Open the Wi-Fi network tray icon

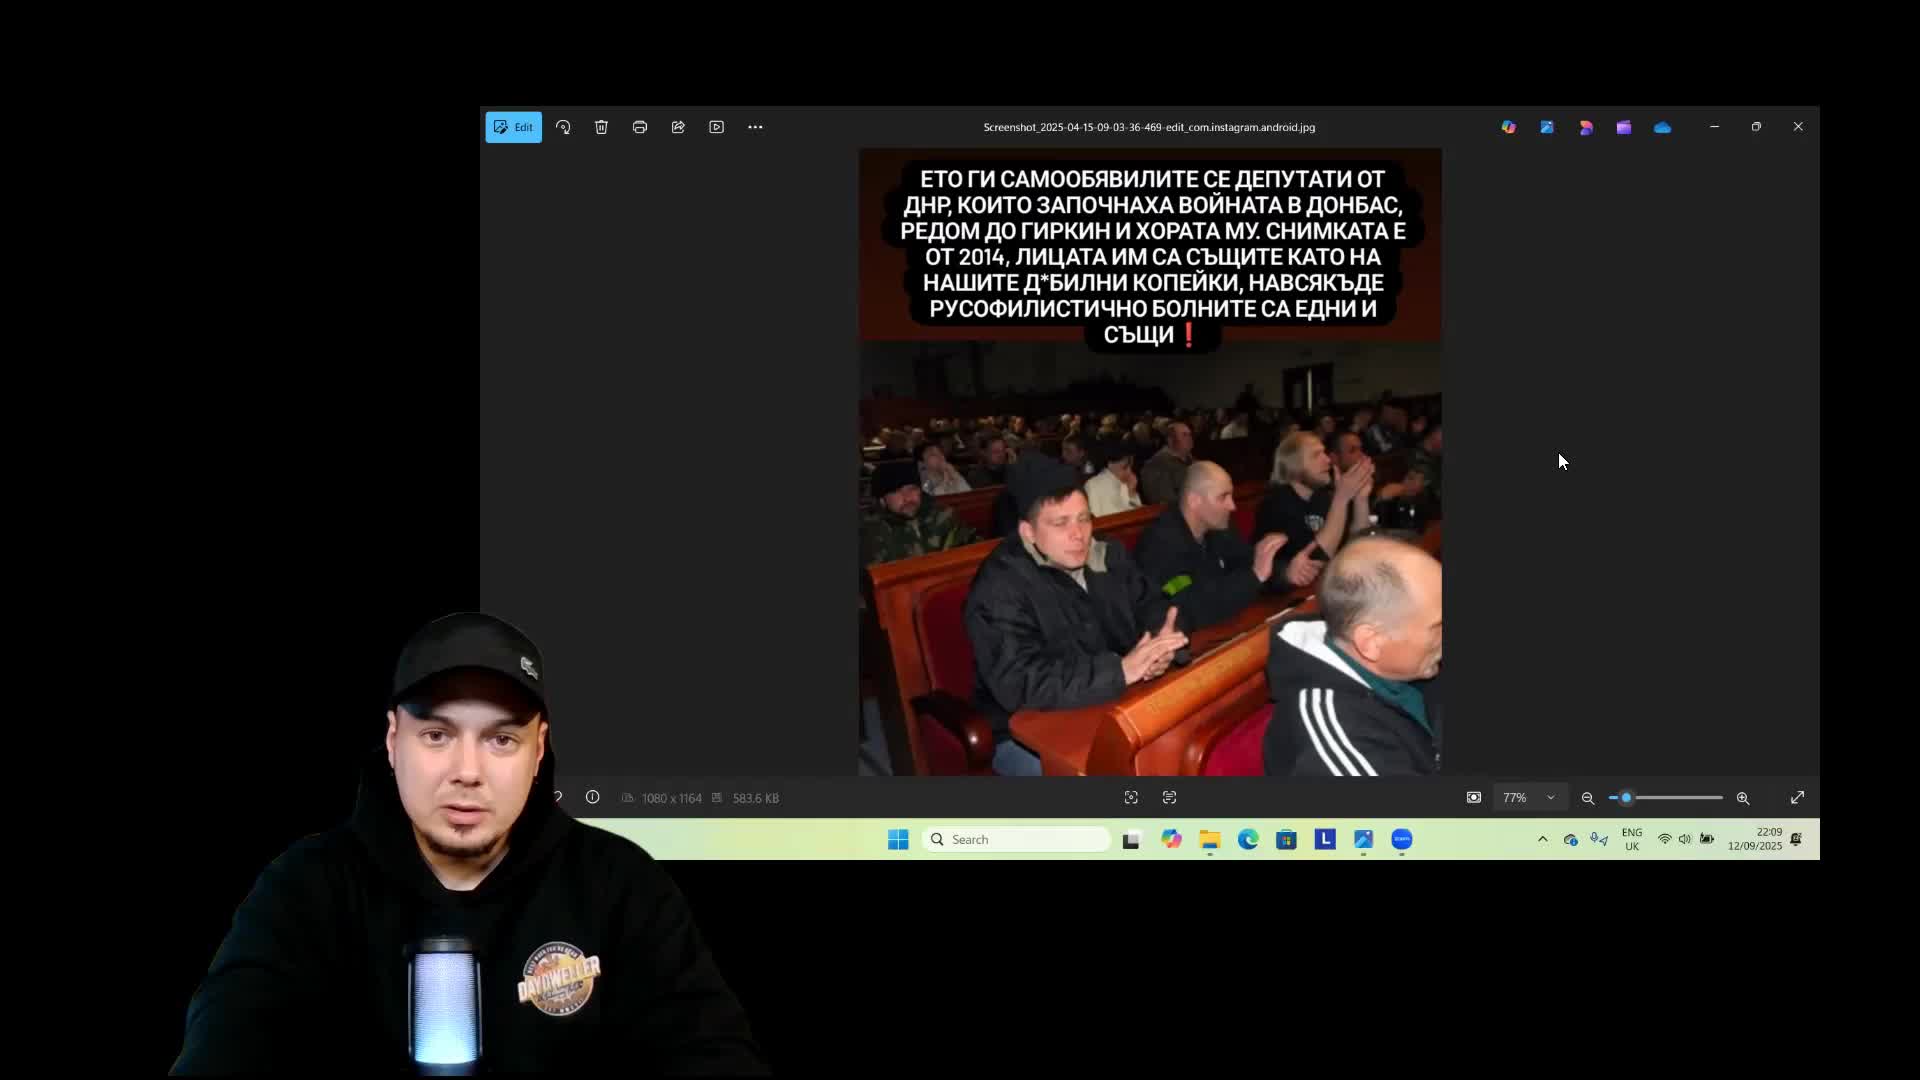tap(1664, 839)
